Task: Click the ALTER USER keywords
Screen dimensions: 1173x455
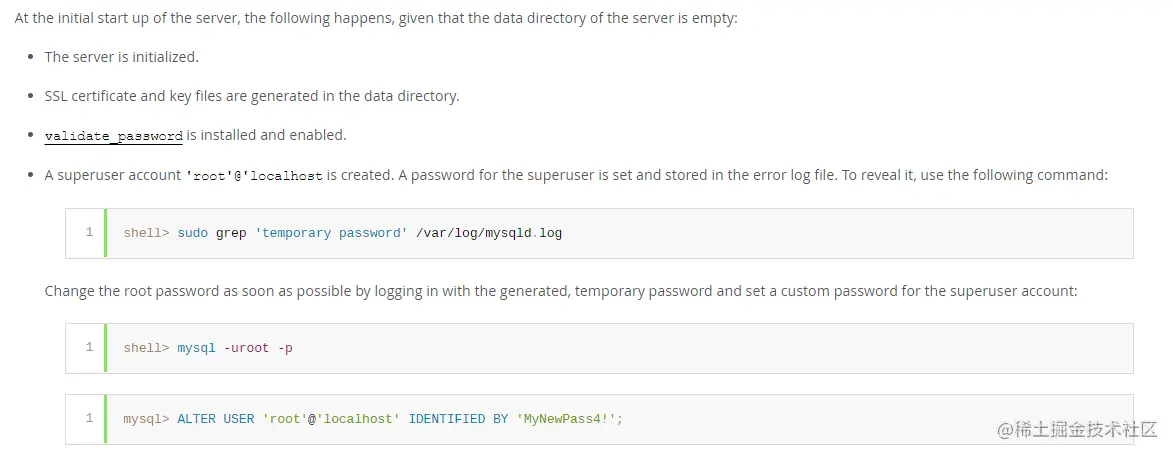Action: point(216,418)
